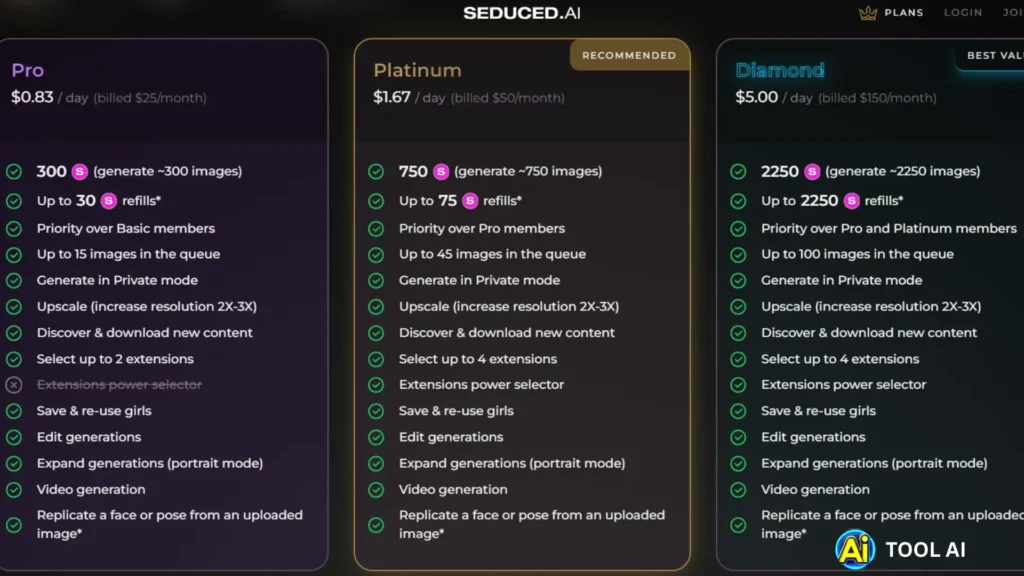Click the check icon for Platinum's Extensions power selector

click(376, 385)
